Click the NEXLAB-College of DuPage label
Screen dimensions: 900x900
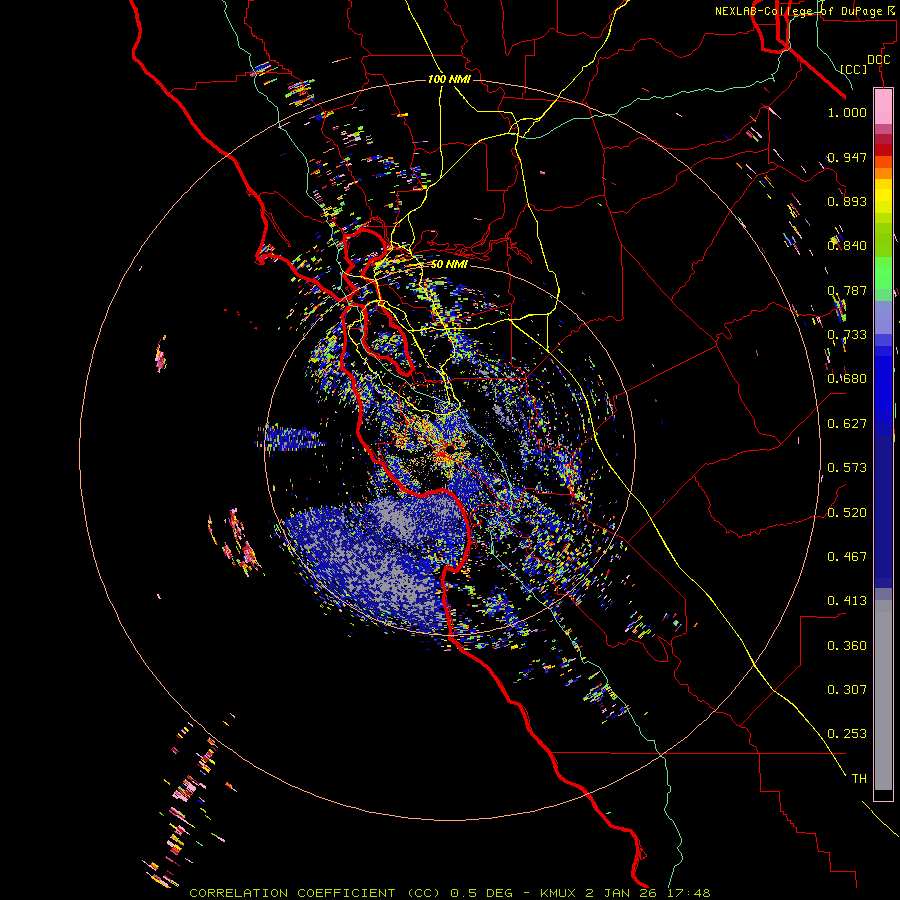(804, 11)
